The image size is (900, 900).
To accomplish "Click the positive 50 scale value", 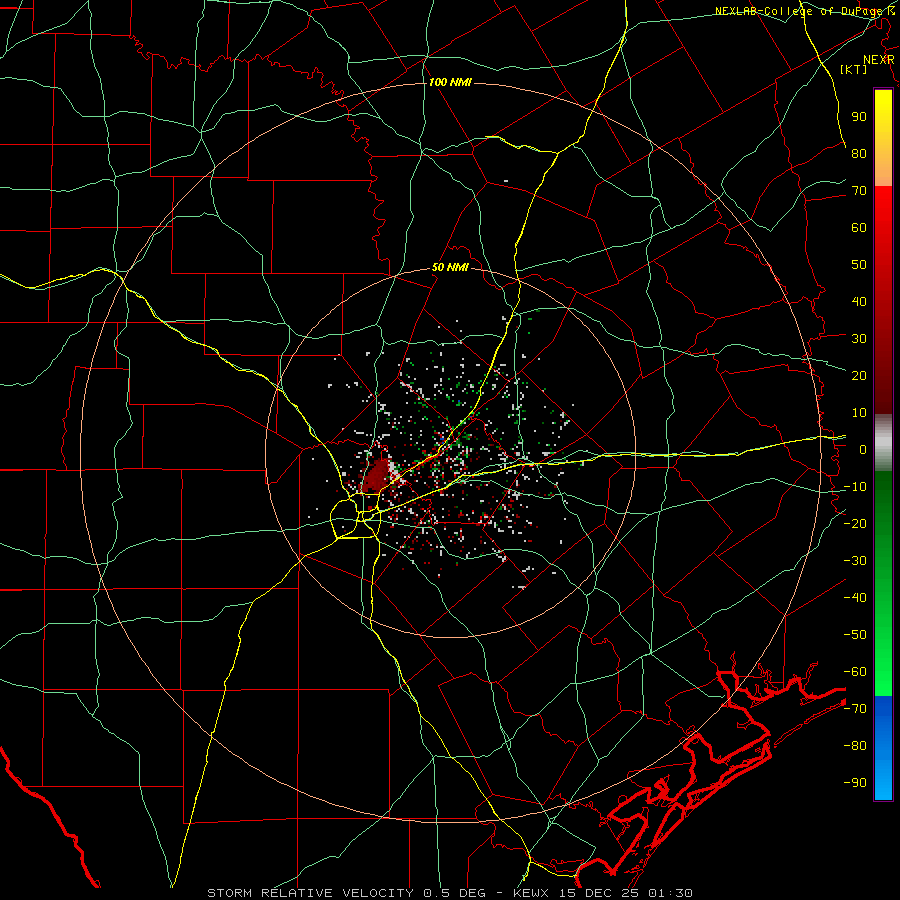I will [859, 265].
